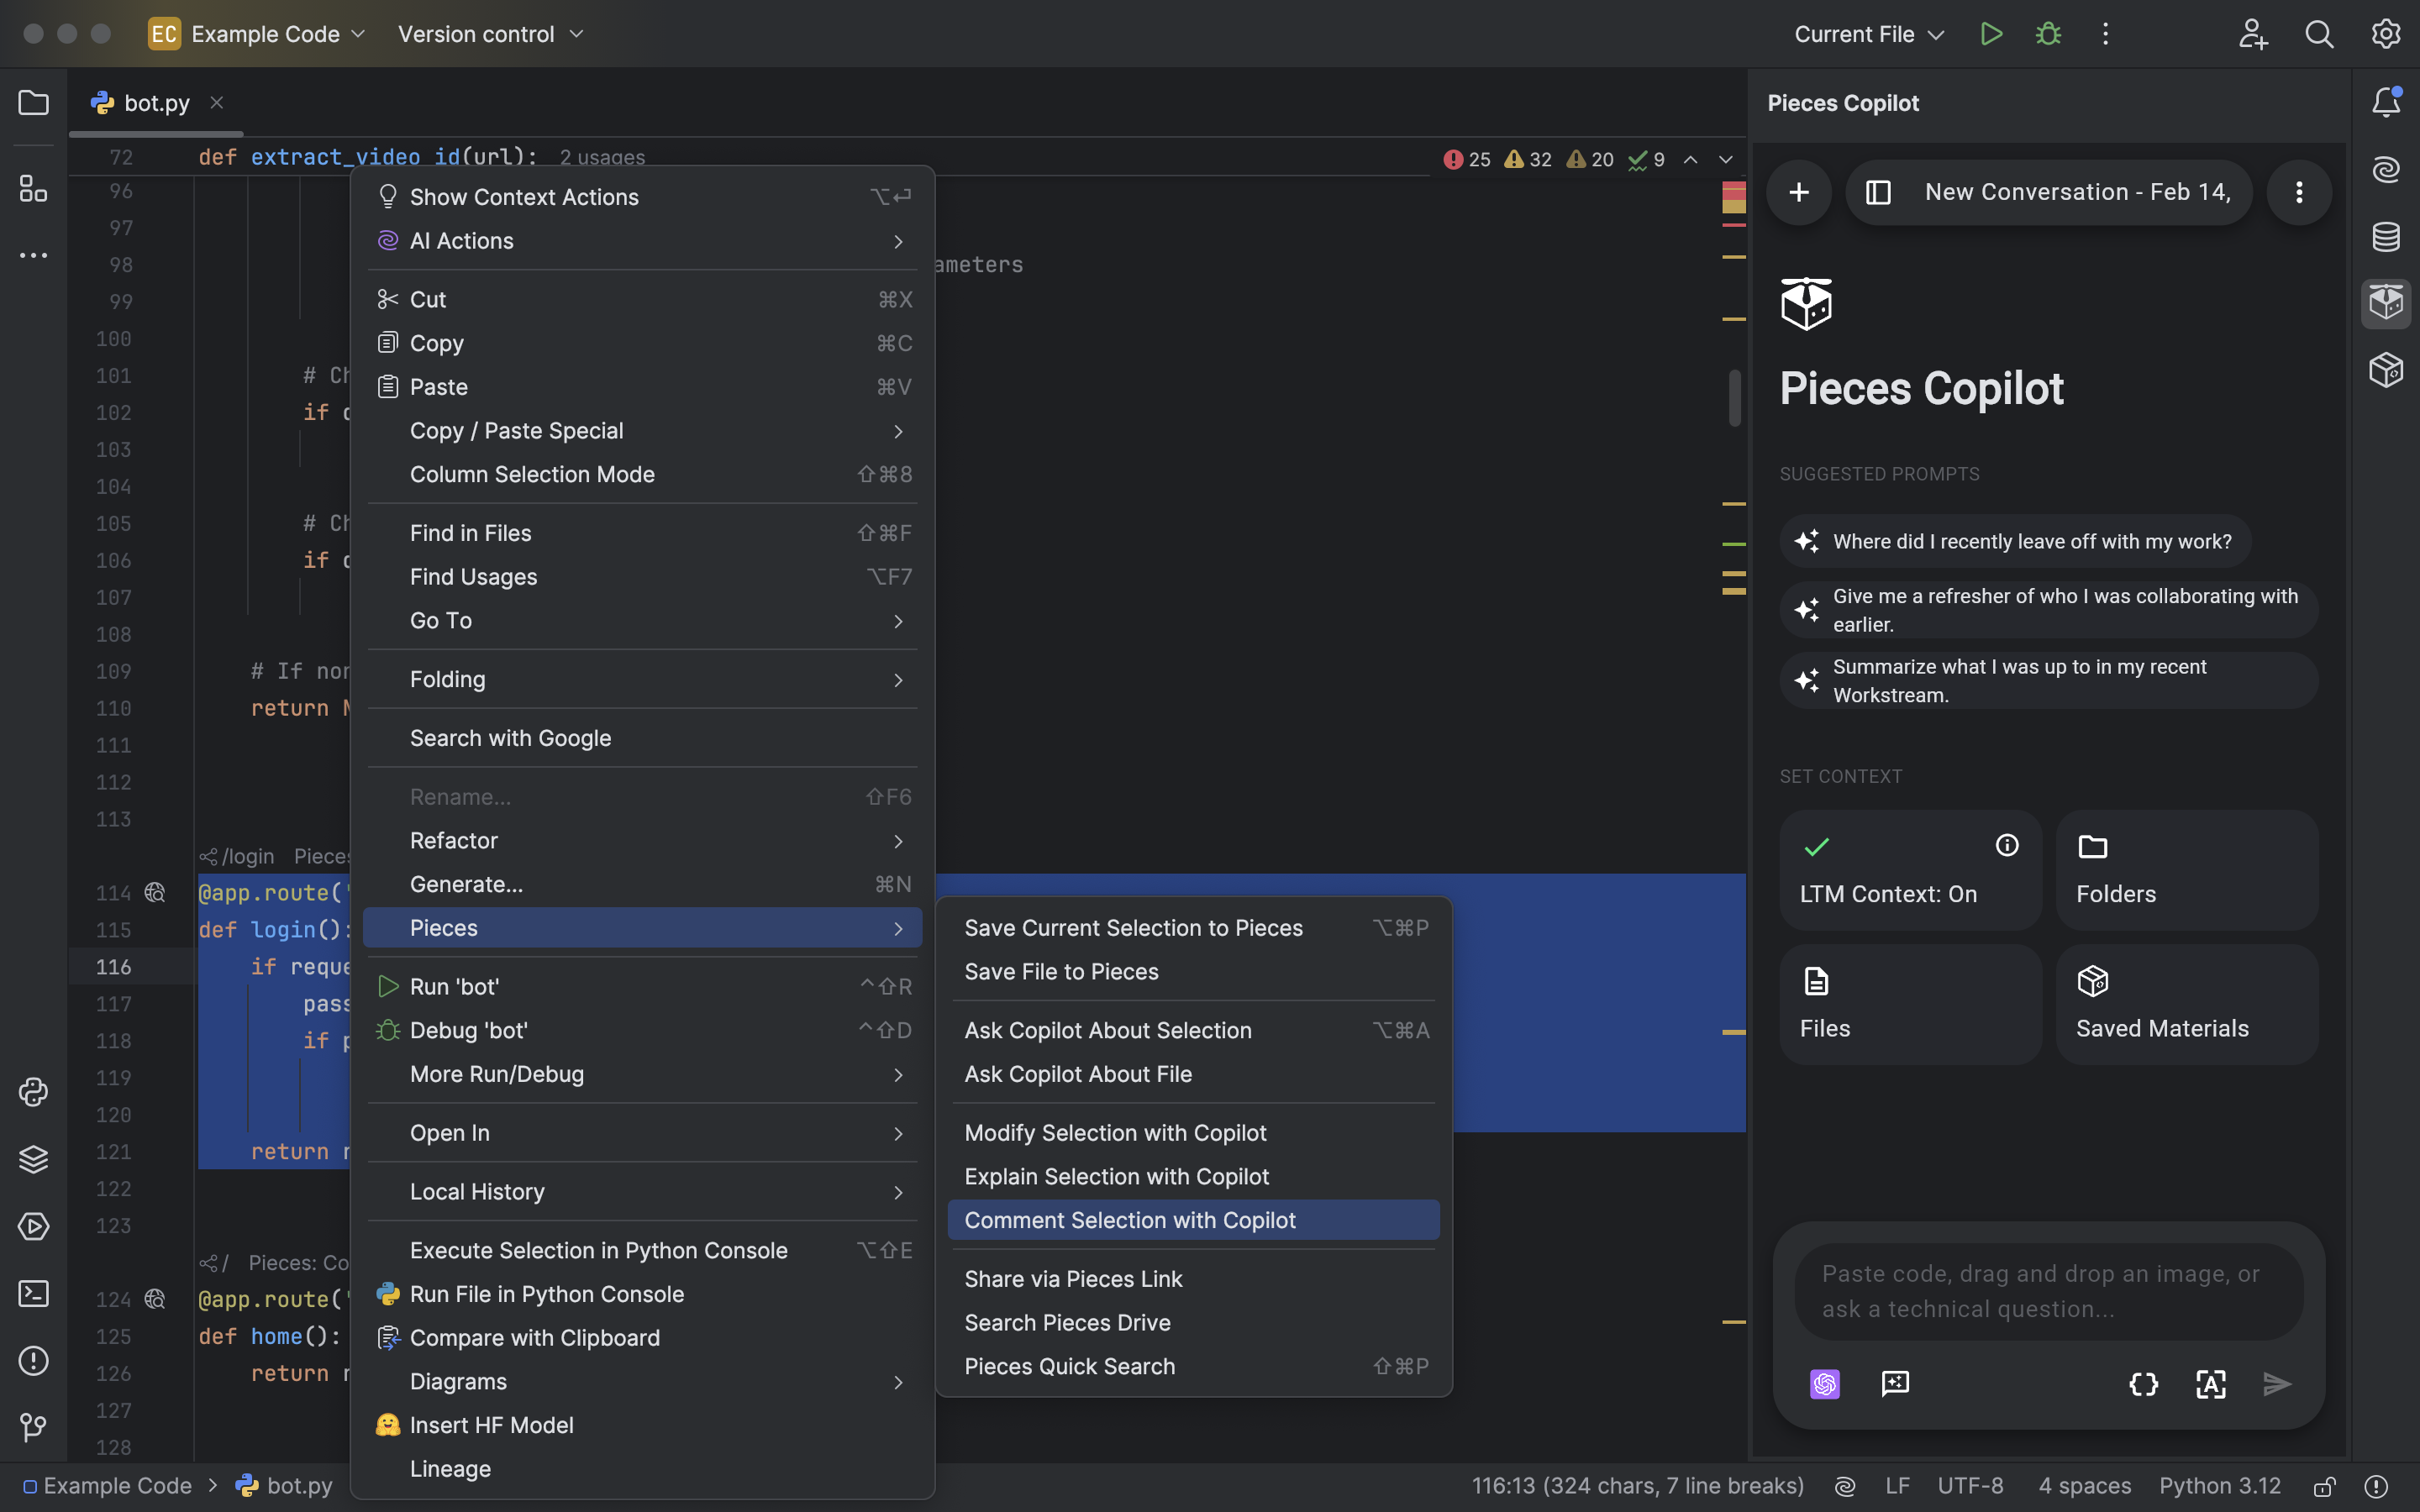Image resolution: width=2420 pixels, height=1512 pixels.
Task: Open the Current File run configuration dropdown
Action: [x=1868, y=34]
